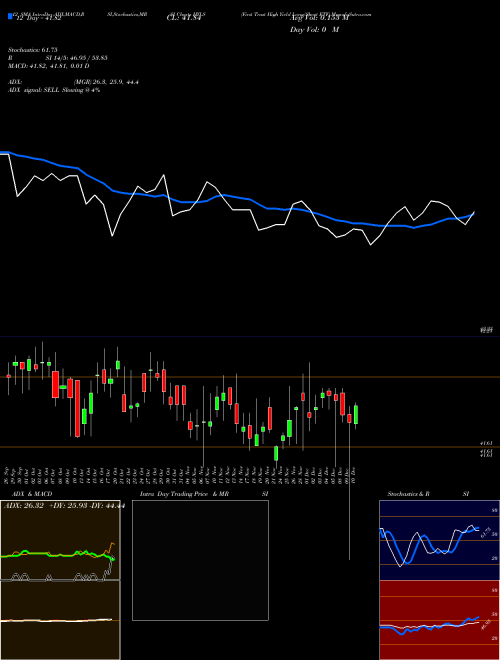Screen dimensions: 500x660
Task: Click the "12 Day = 41.82" label
Action: tap(39, 19)
